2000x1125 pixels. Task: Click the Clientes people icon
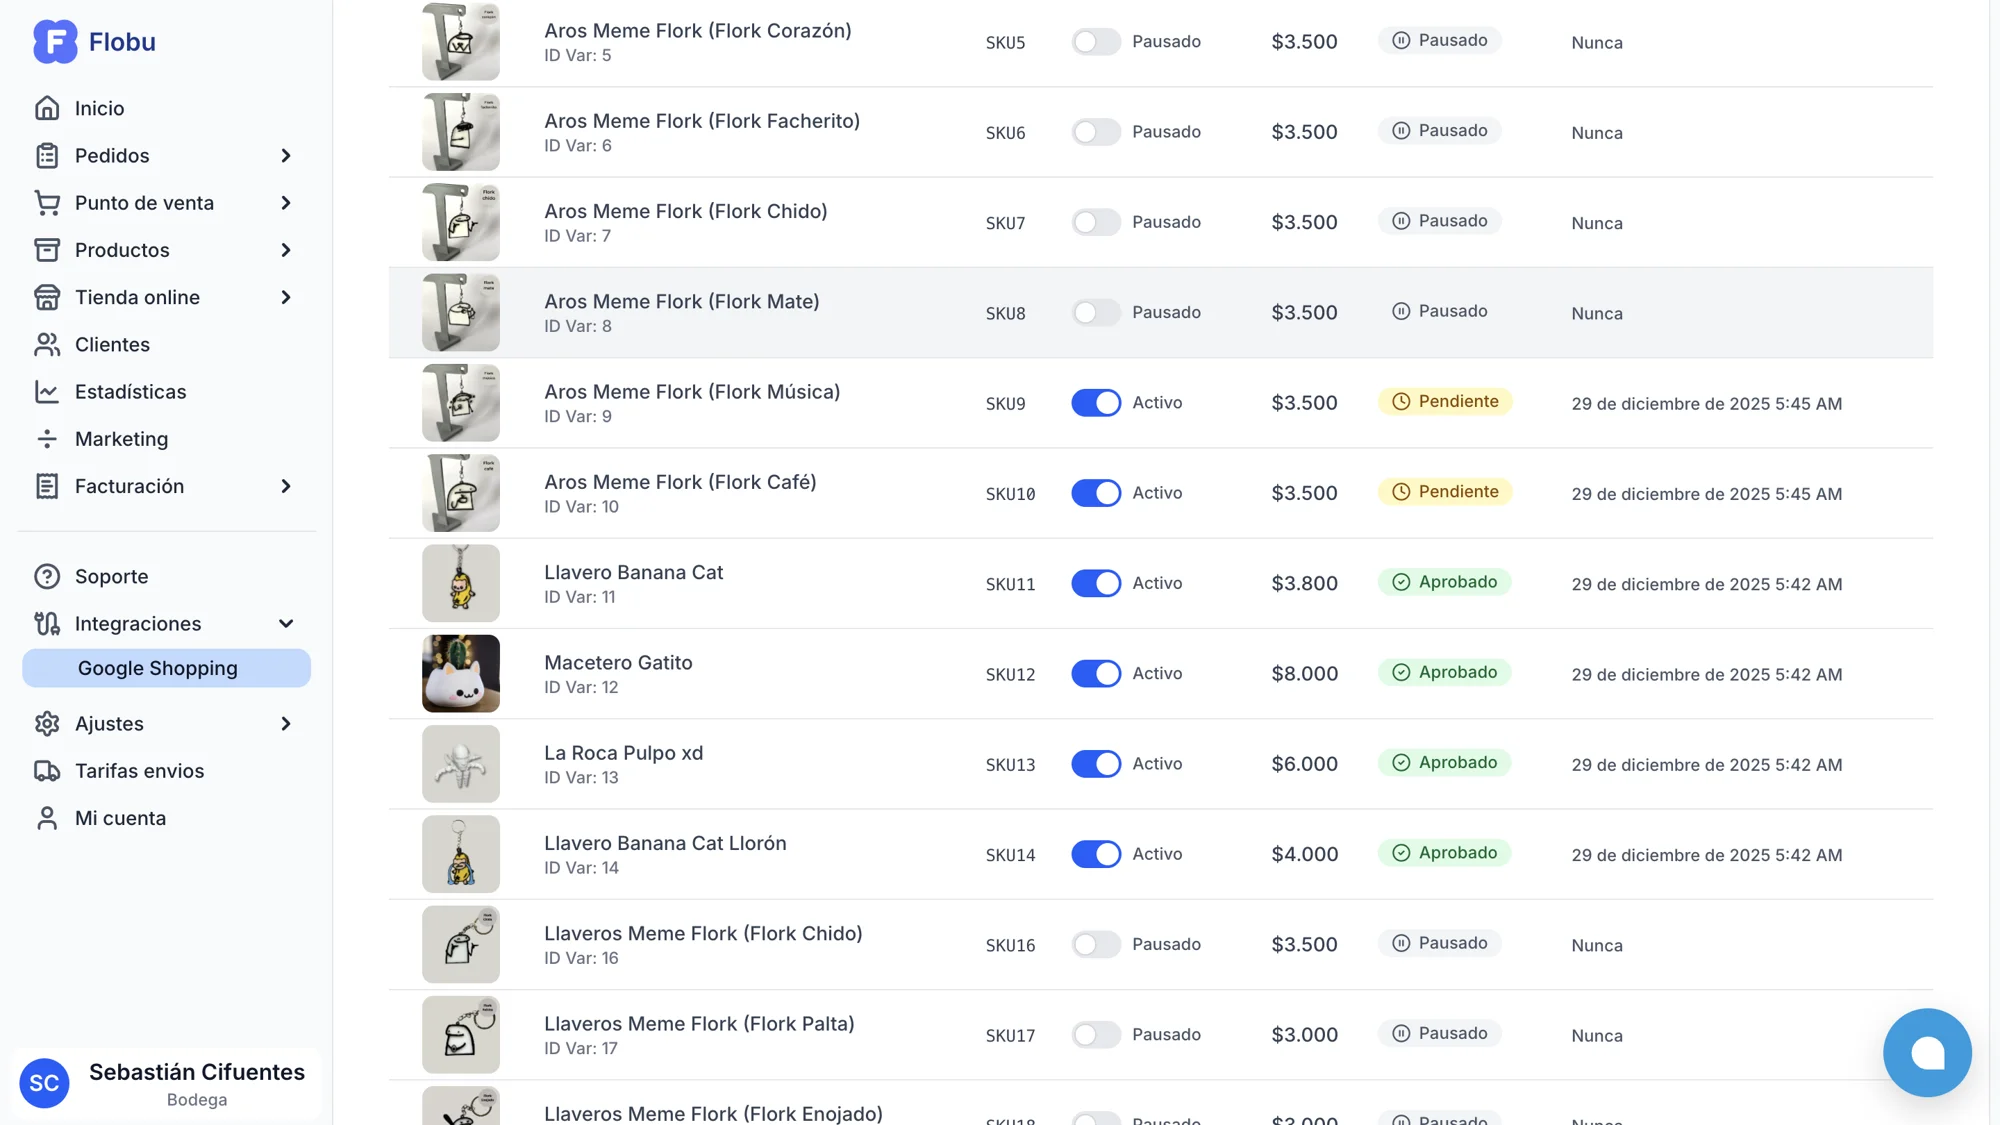coord(47,345)
